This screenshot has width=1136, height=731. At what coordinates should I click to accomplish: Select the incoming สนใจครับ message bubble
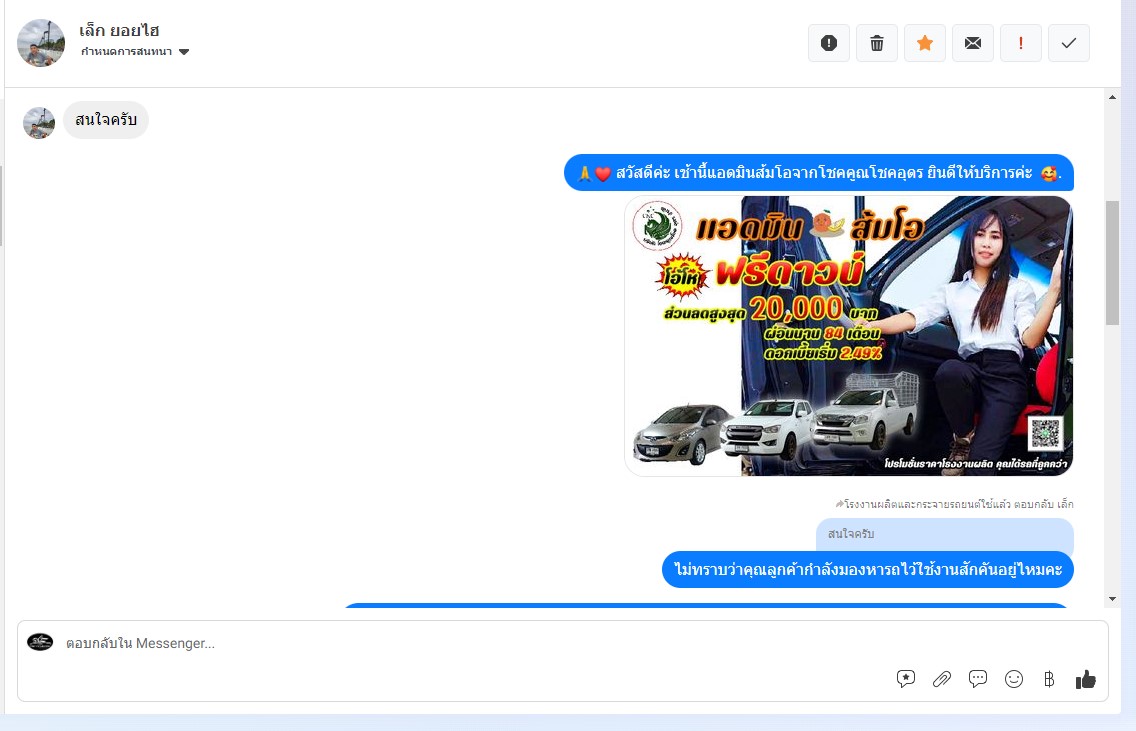click(x=106, y=120)
